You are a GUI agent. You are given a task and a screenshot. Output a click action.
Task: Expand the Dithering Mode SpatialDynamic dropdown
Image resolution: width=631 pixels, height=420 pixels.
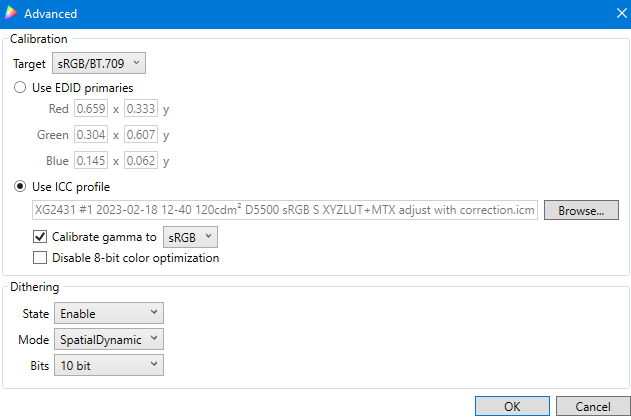(x=108, y=340)
